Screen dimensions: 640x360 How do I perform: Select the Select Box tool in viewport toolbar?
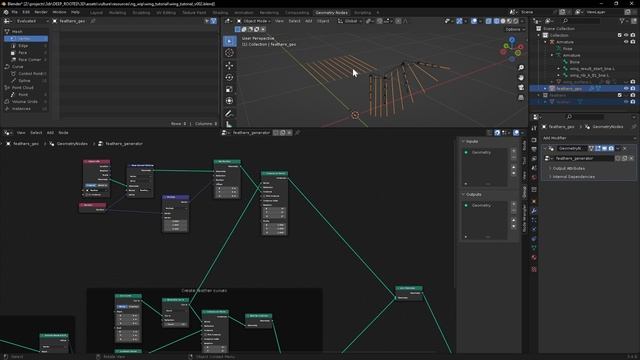click(x=229, y=41)
